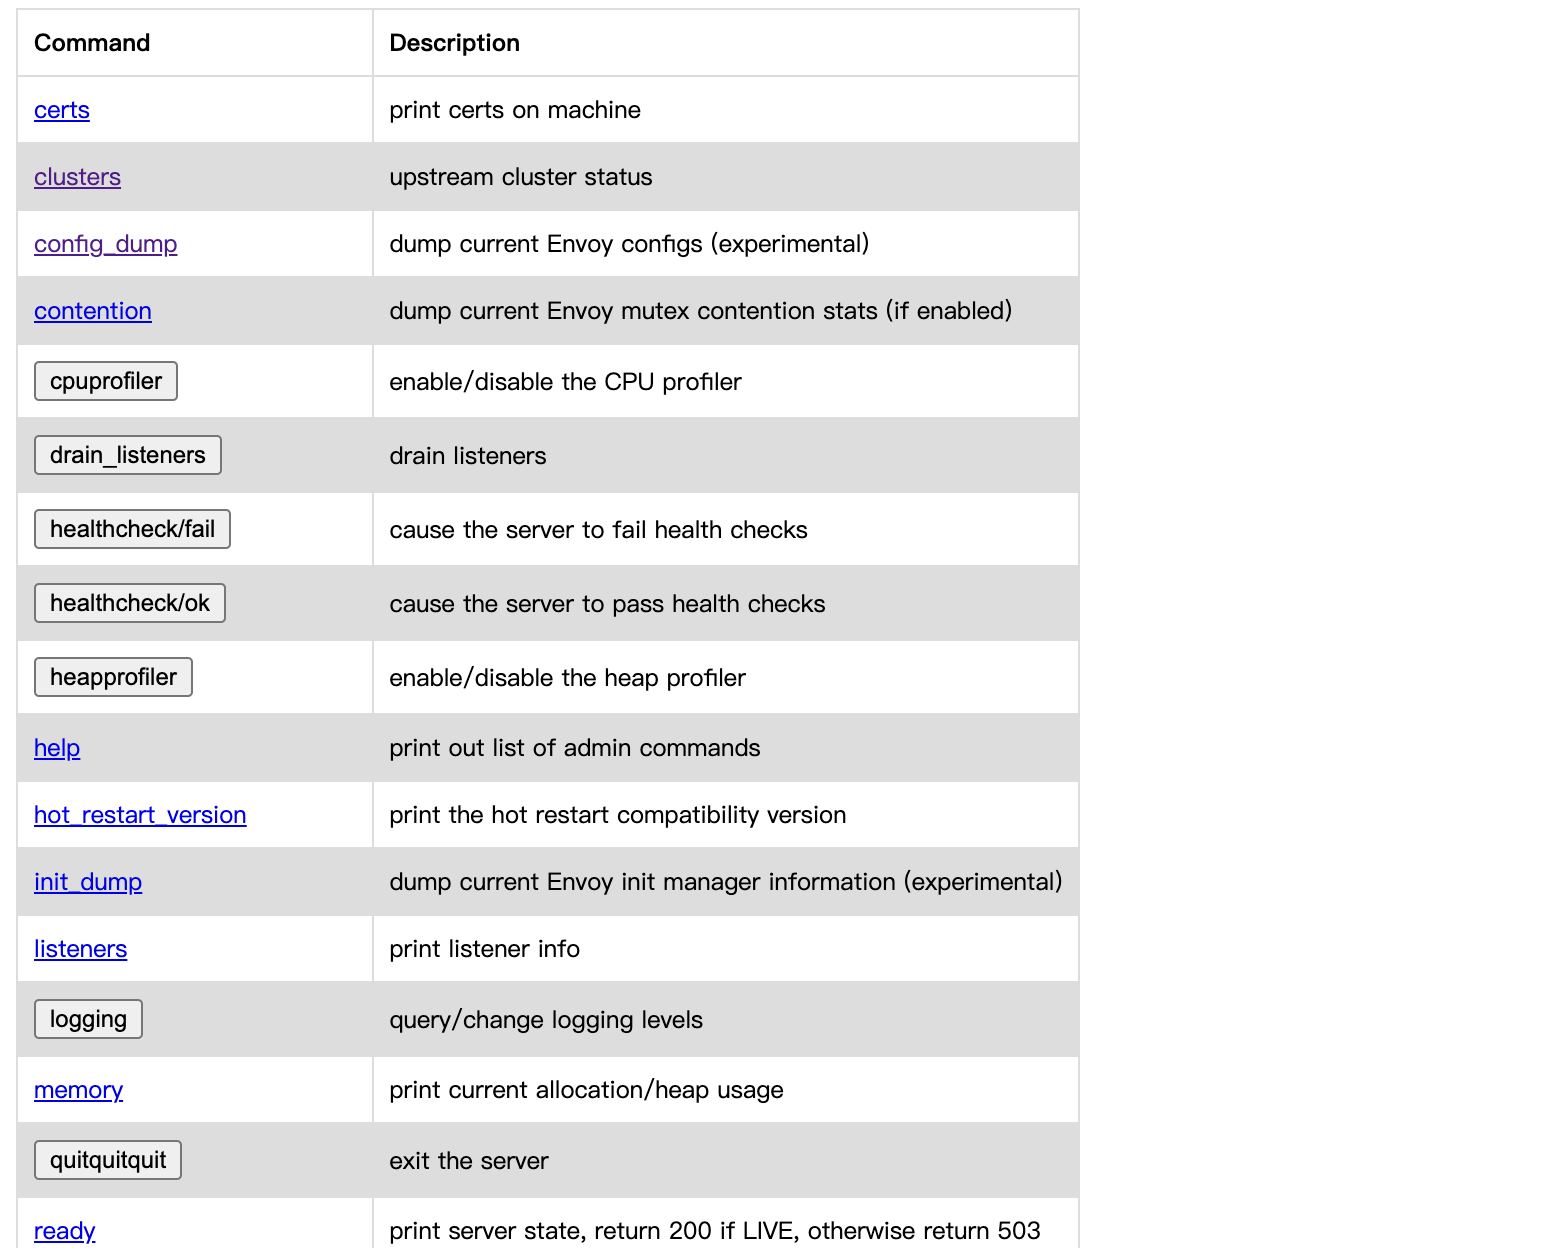Select 'cause the server to pass health checks'

click(607, 604)
